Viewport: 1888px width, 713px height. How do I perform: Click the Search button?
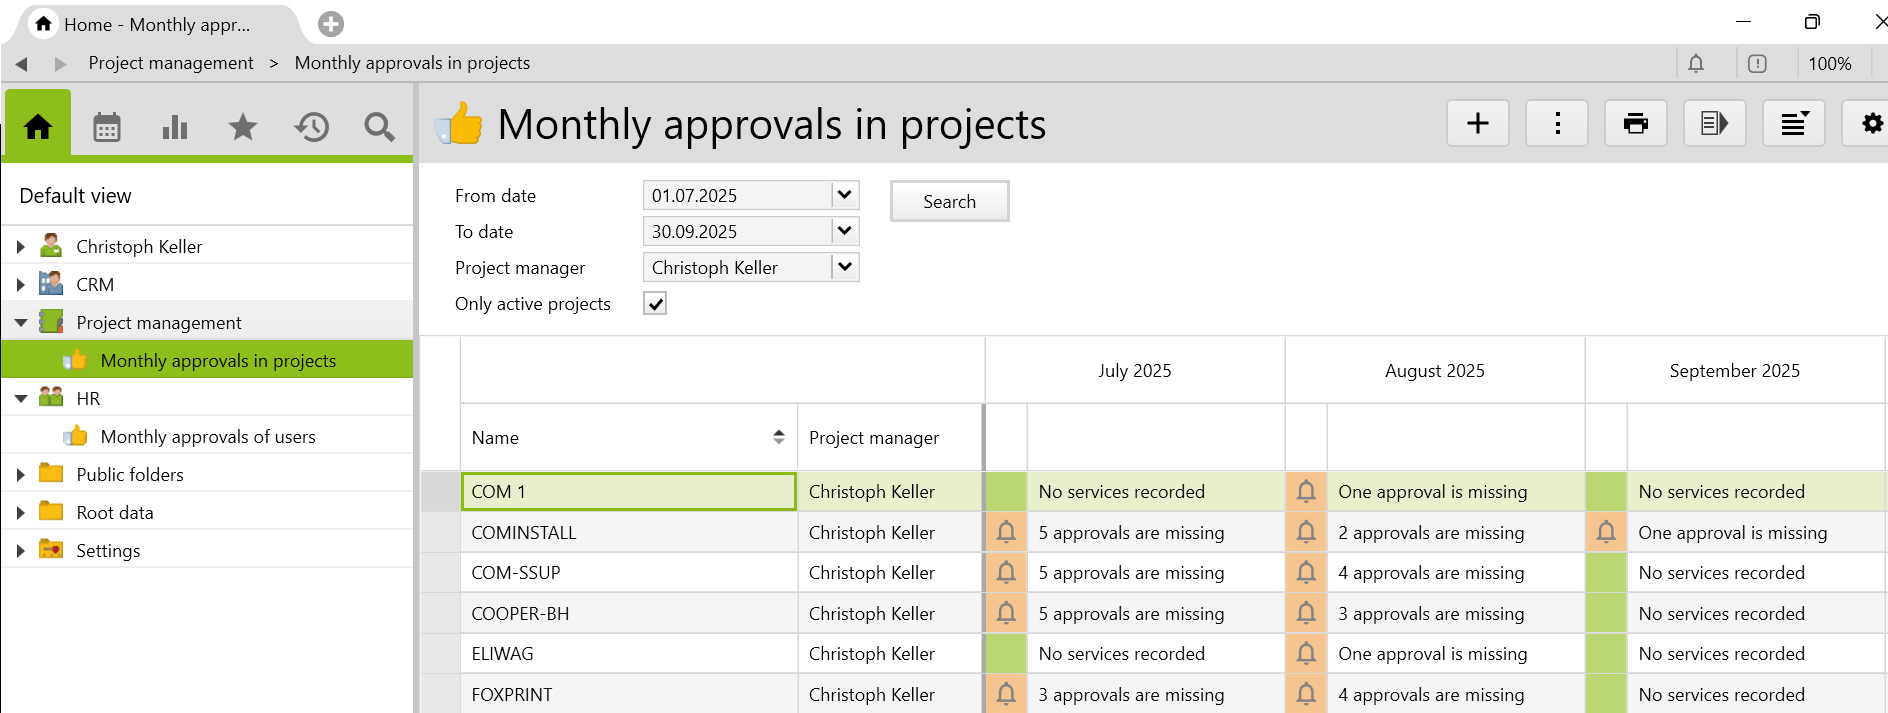pyautogui.click(x=949, y=202)
